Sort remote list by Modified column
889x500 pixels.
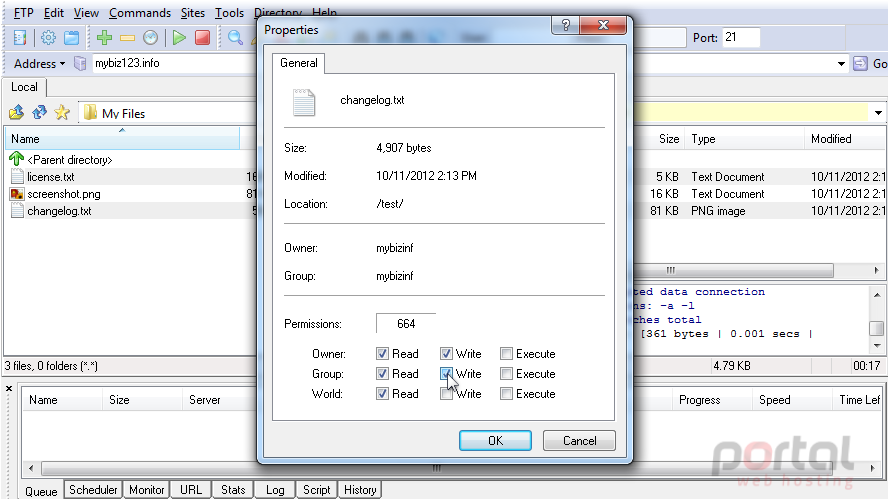click(844, 139)
